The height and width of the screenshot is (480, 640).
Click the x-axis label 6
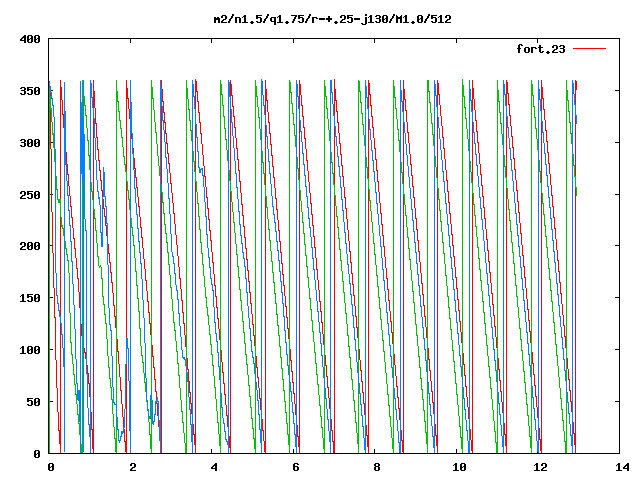296,467
